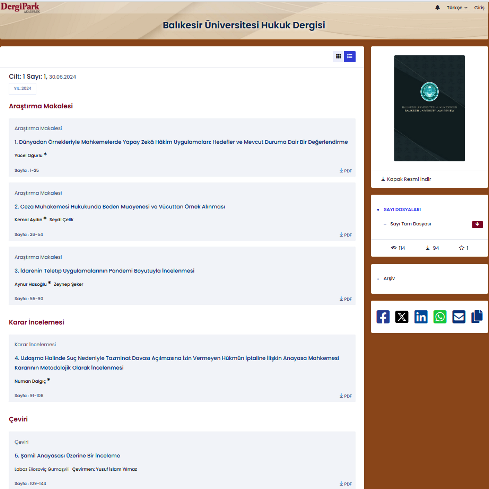This screenshot has height=489, width=489.
Task: Switch to grid view layout icon
Action: 338,56
